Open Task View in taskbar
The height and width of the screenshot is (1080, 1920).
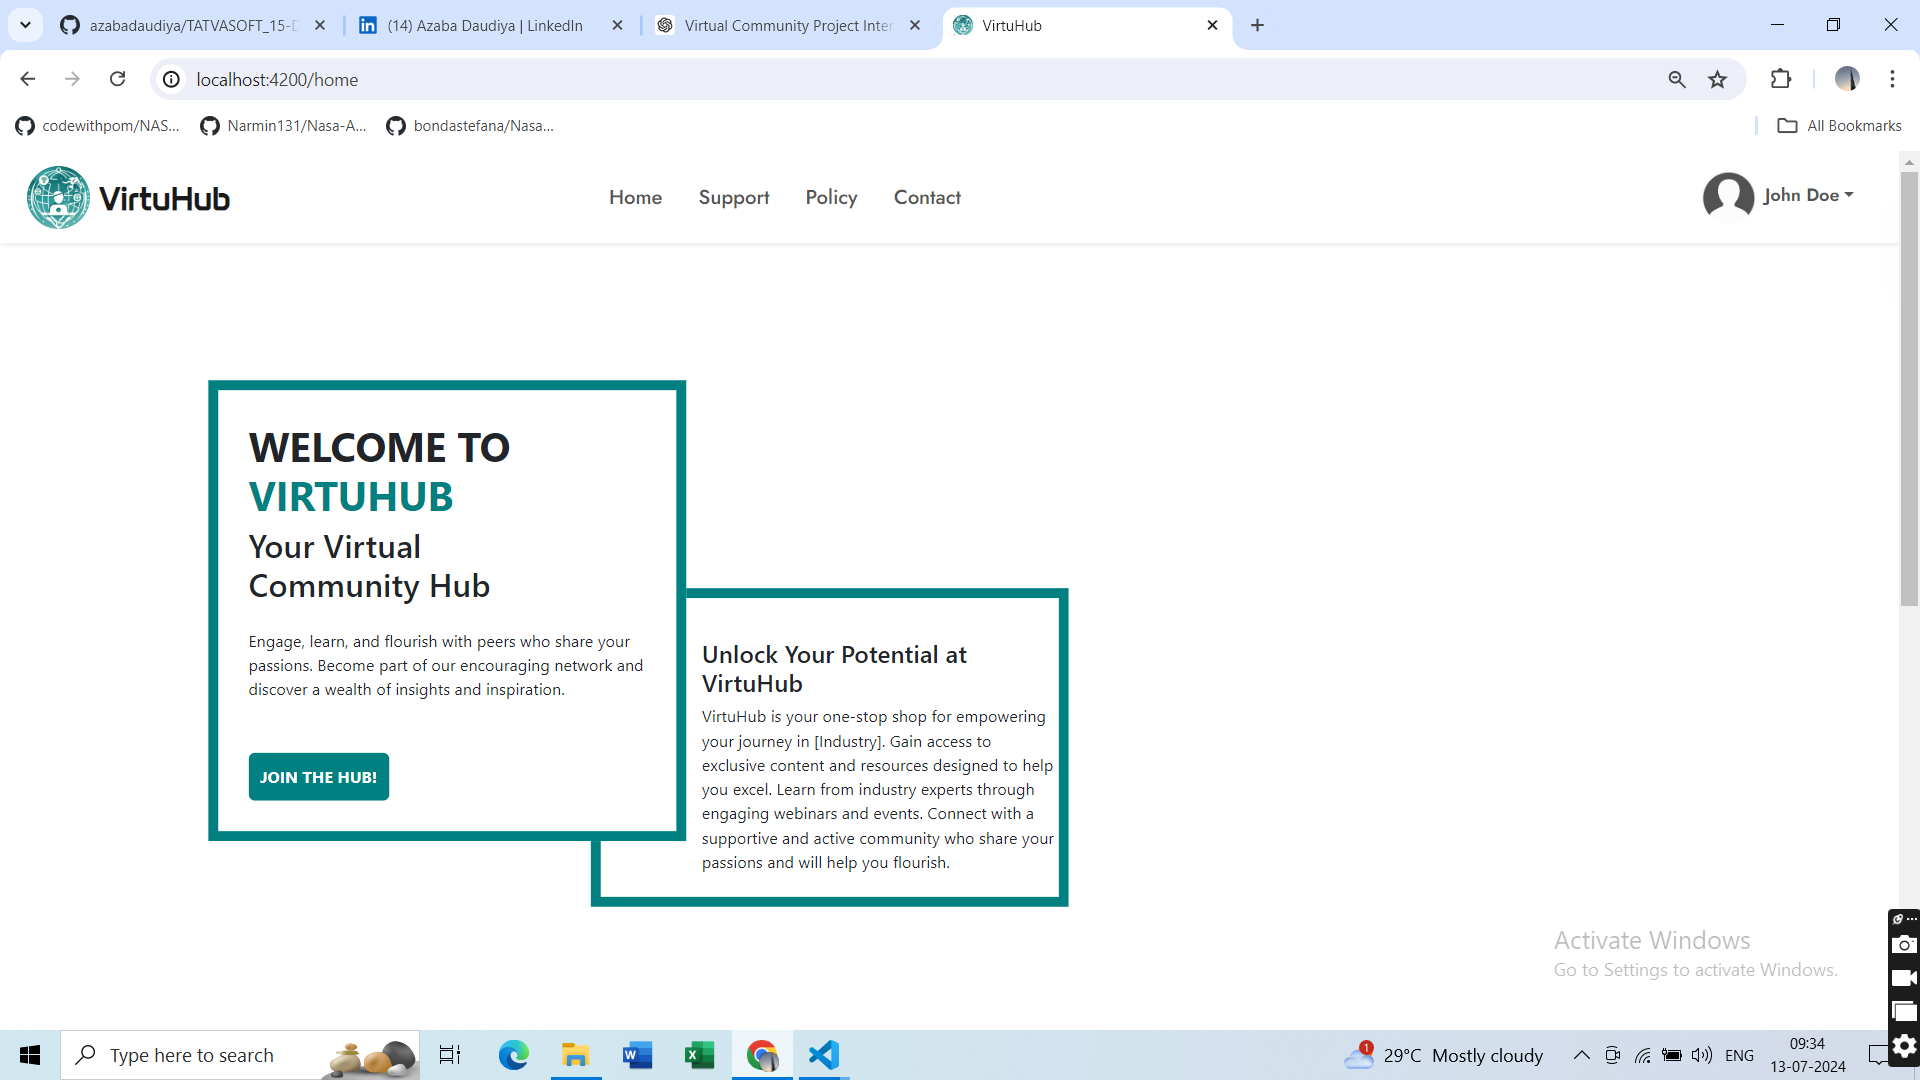pos(450,1055)
